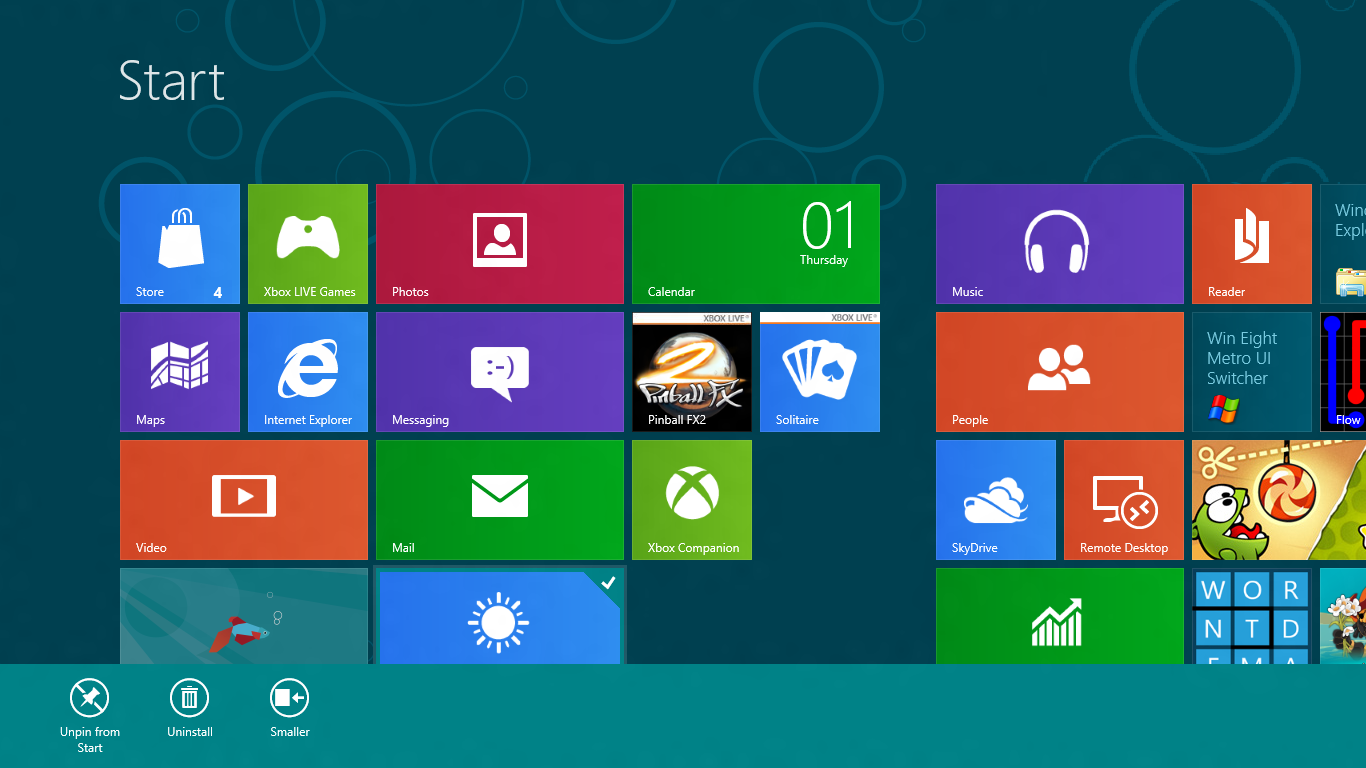Launch the Pinball FX2 game tile

point(692,372)
